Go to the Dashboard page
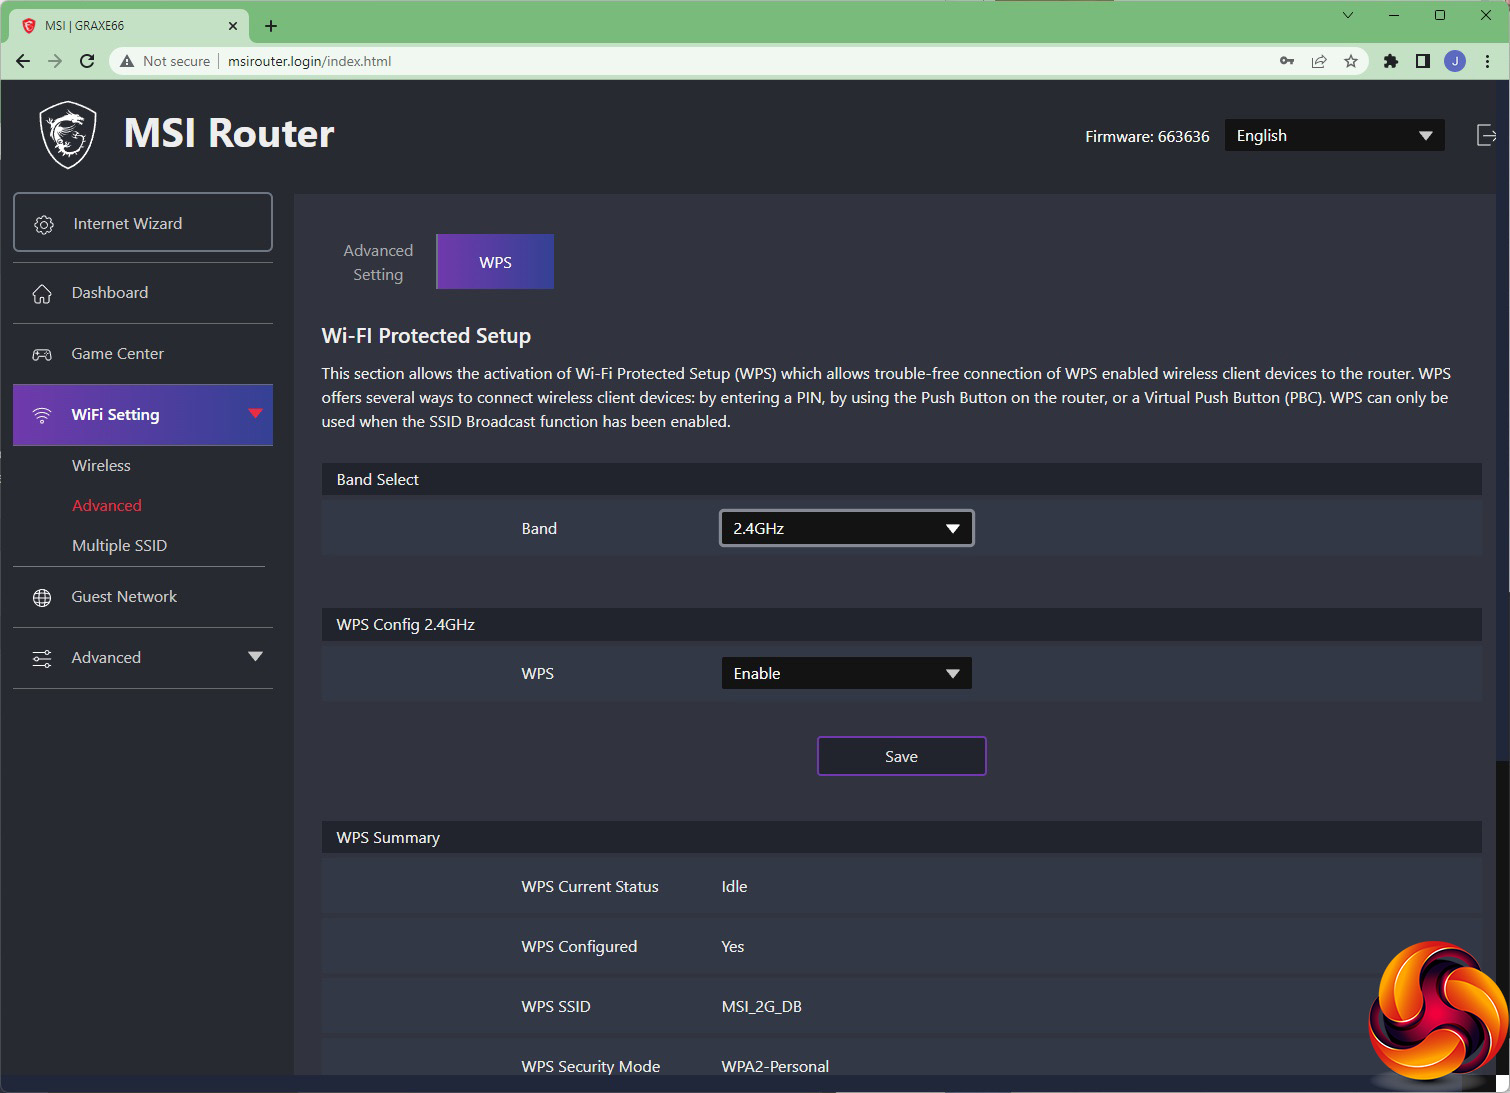This screenshot has width=1510, height=1093. coord(143,293)
